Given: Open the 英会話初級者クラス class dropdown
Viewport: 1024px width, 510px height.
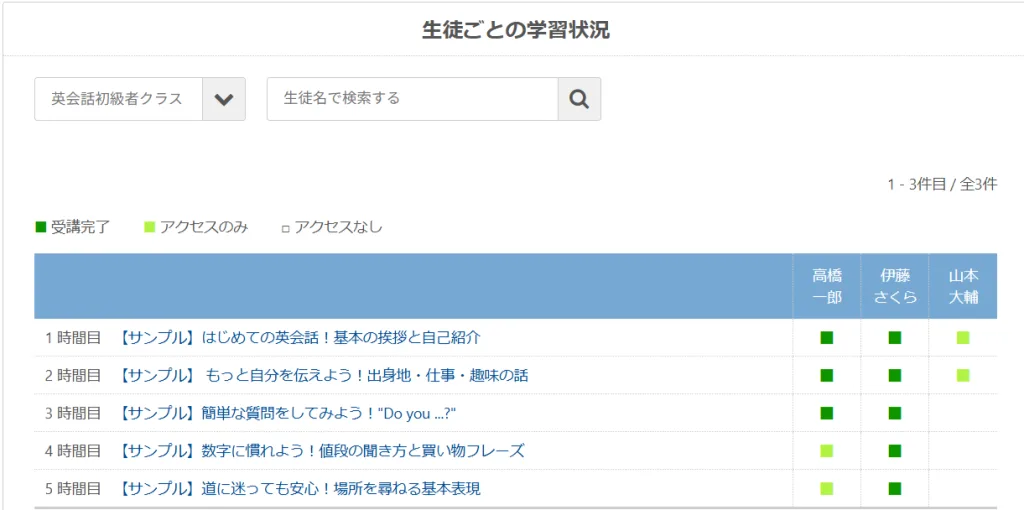Looking at the screenshot, I should [x=118, y=99].
